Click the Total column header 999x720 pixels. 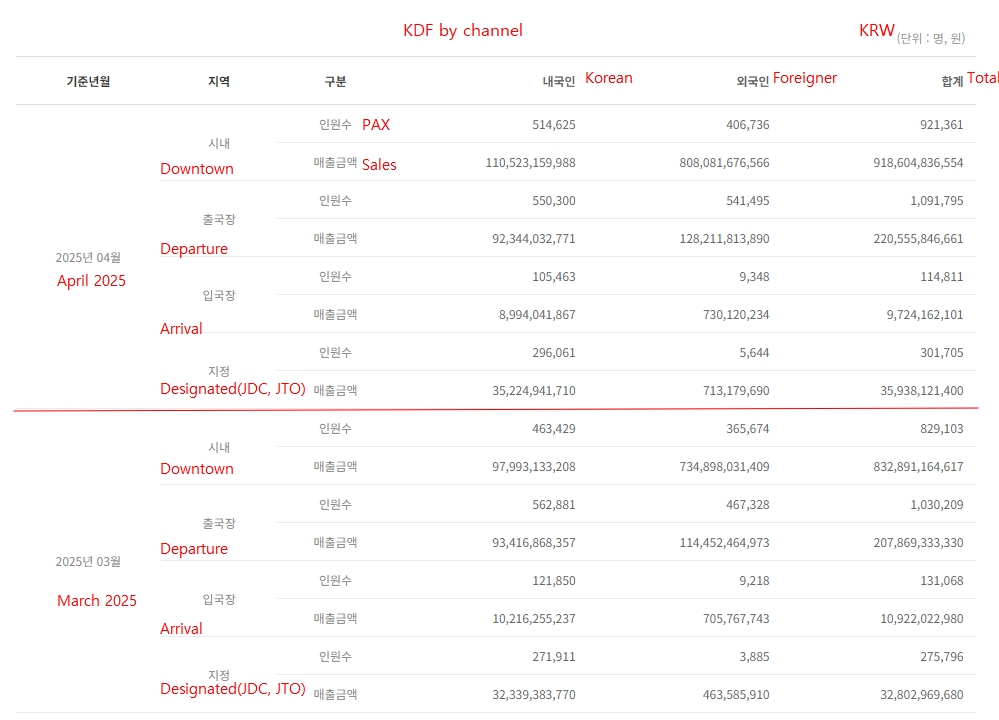[x=982, y=78]
